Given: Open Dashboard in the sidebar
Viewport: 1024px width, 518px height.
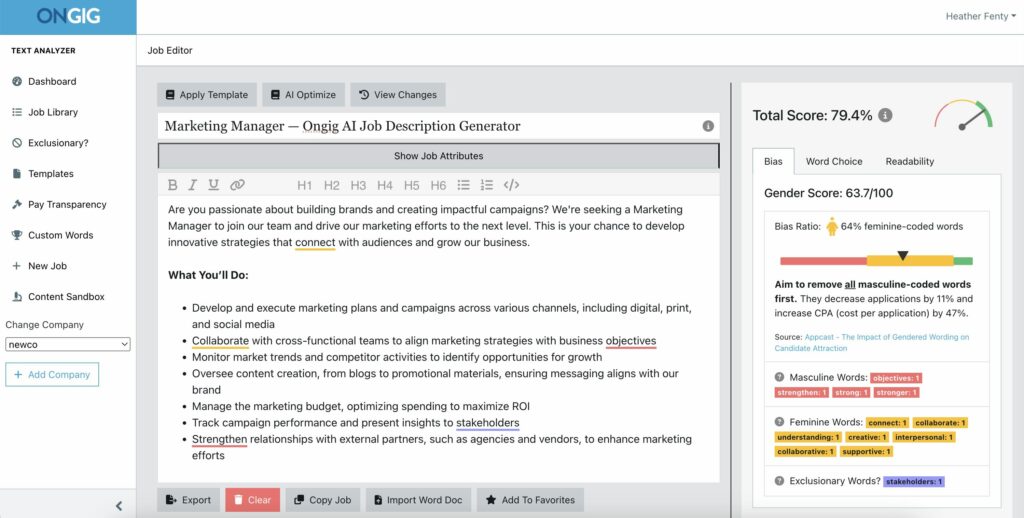Looking at the screenshot, I should 44,82.
